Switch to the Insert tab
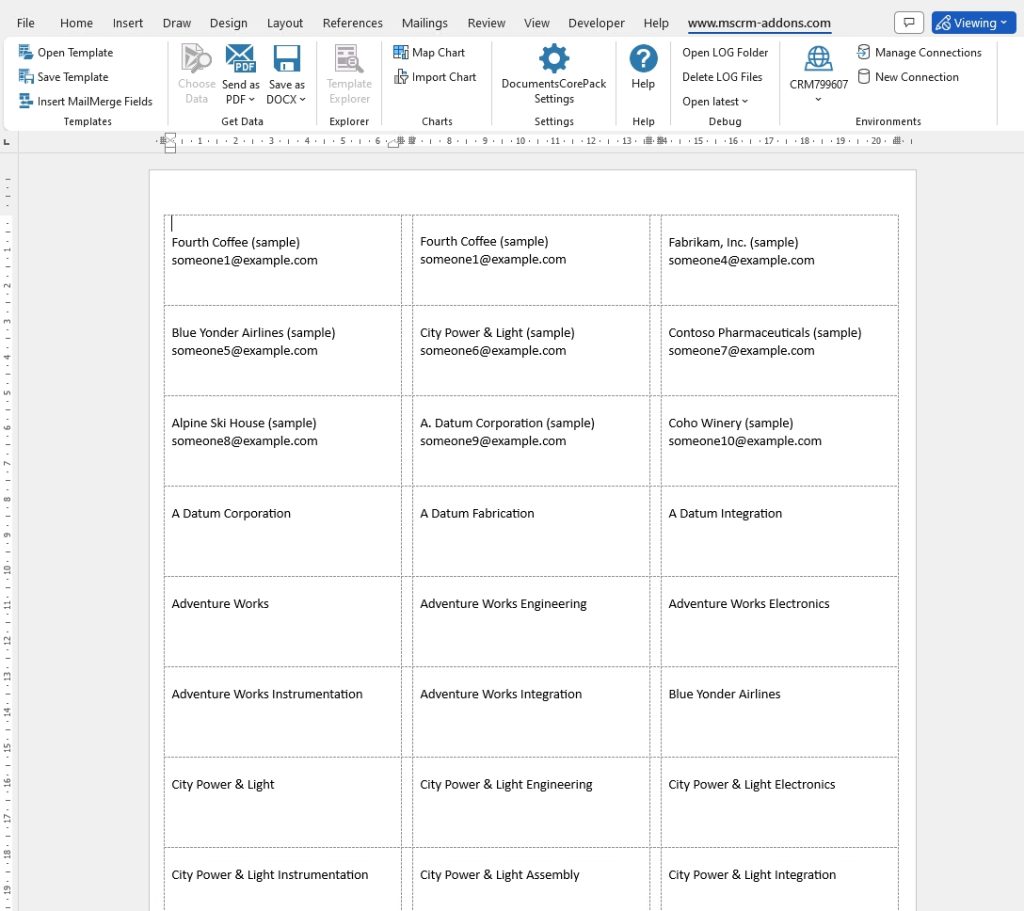 point(127,23)
